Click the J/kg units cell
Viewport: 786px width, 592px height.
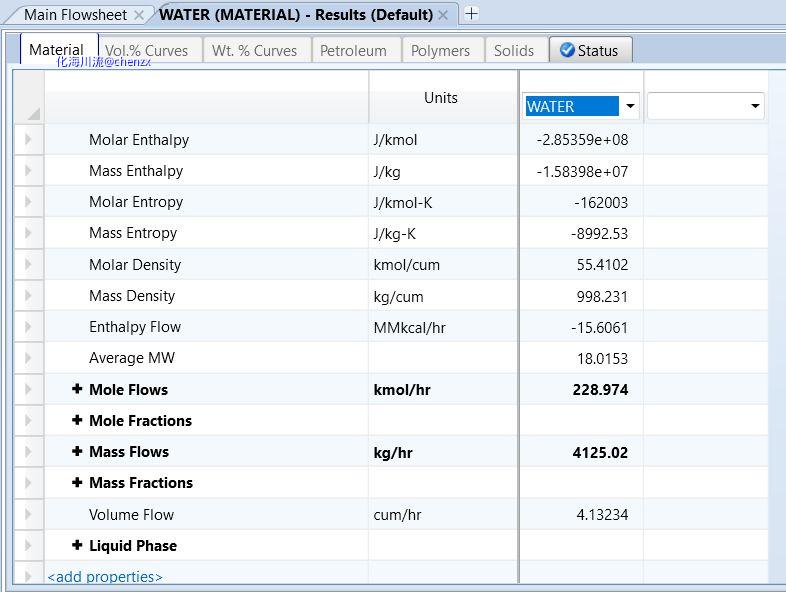(x=443, y=170)
